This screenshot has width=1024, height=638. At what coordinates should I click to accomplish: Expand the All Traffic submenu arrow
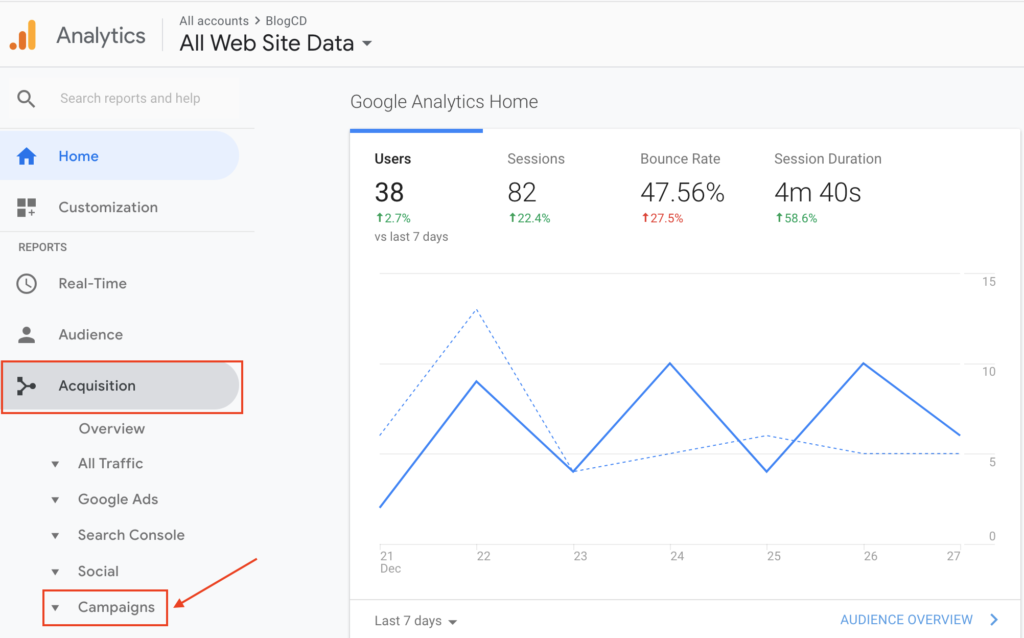tap(56, 464)
